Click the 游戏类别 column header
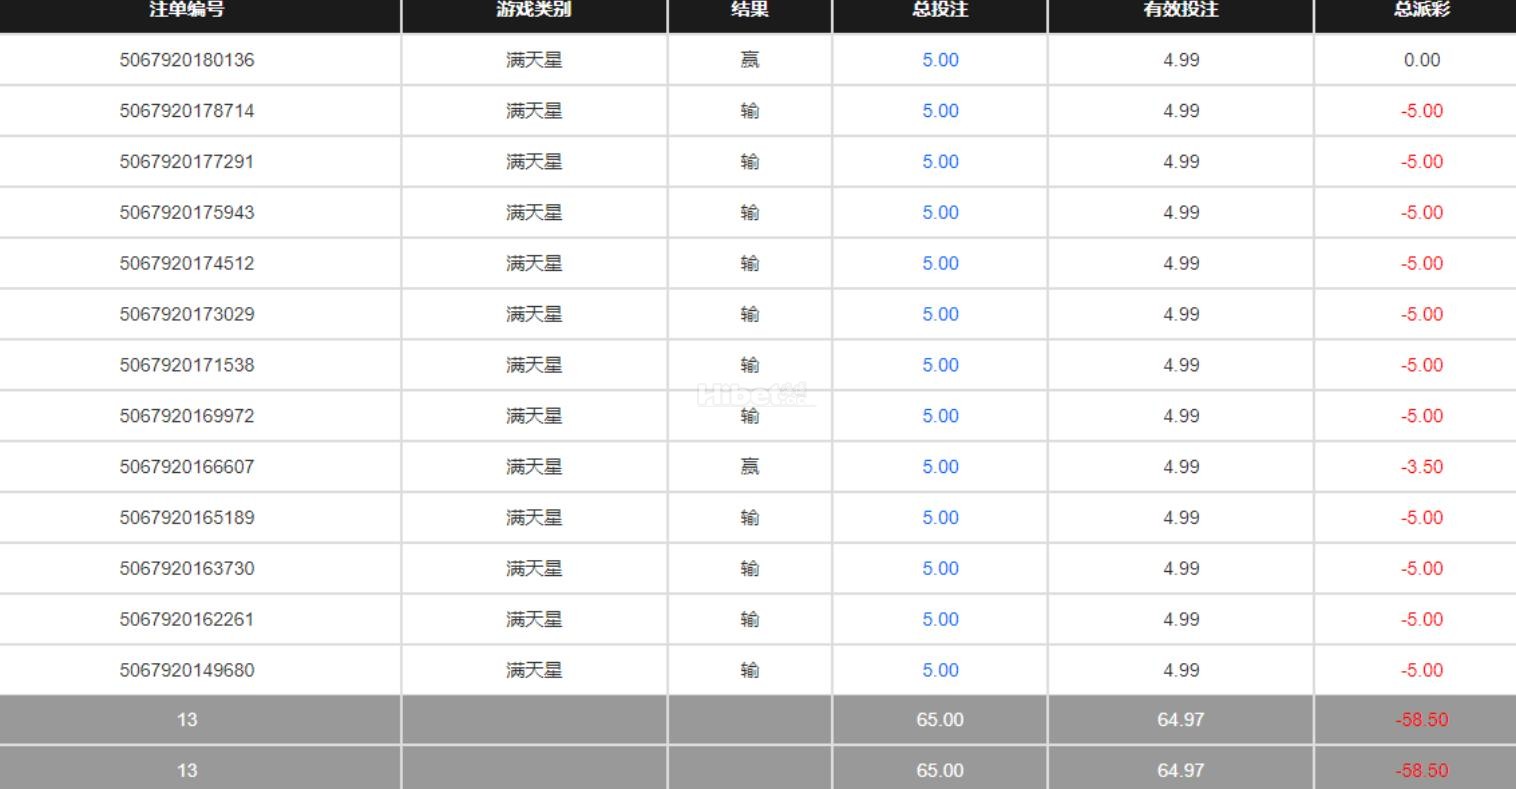Screen dimensions: 1516x789 click(x=534, y=10)
